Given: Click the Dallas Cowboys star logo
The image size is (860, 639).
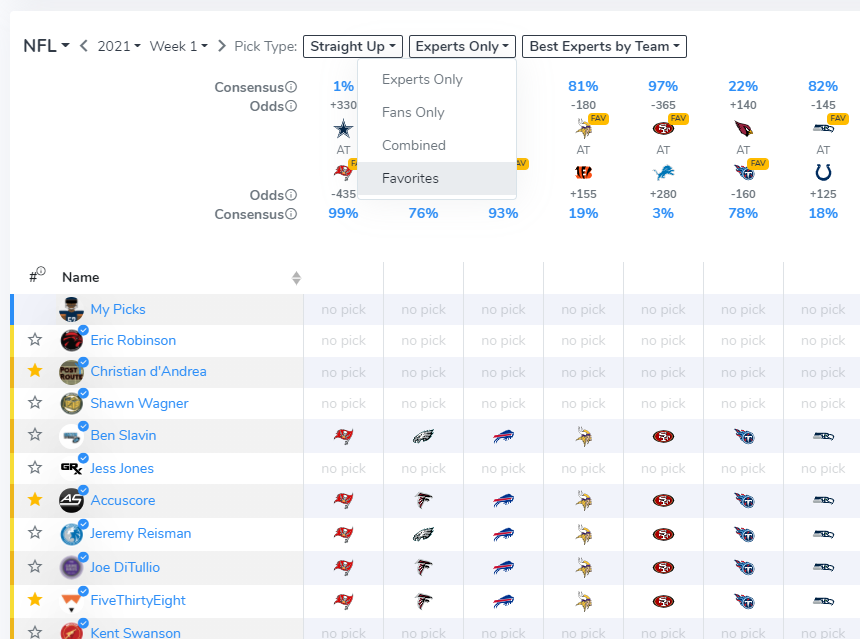Looking at the screenshot, I should pos(343,129).
